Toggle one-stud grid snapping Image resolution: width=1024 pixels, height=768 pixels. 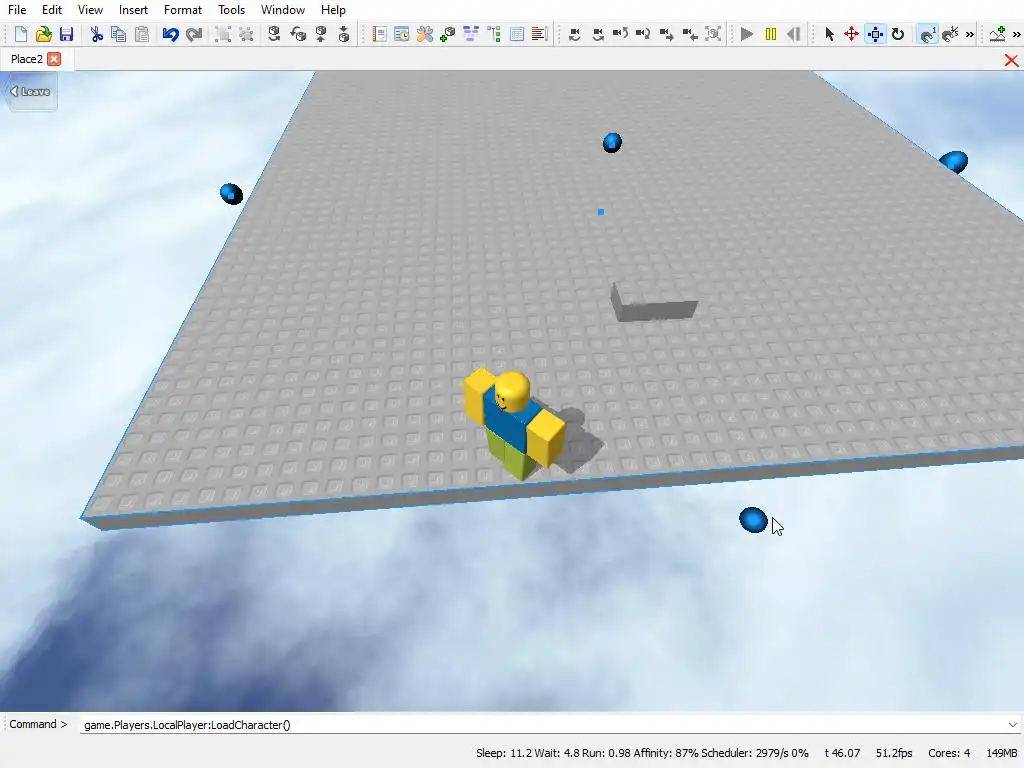click(927, 34)
